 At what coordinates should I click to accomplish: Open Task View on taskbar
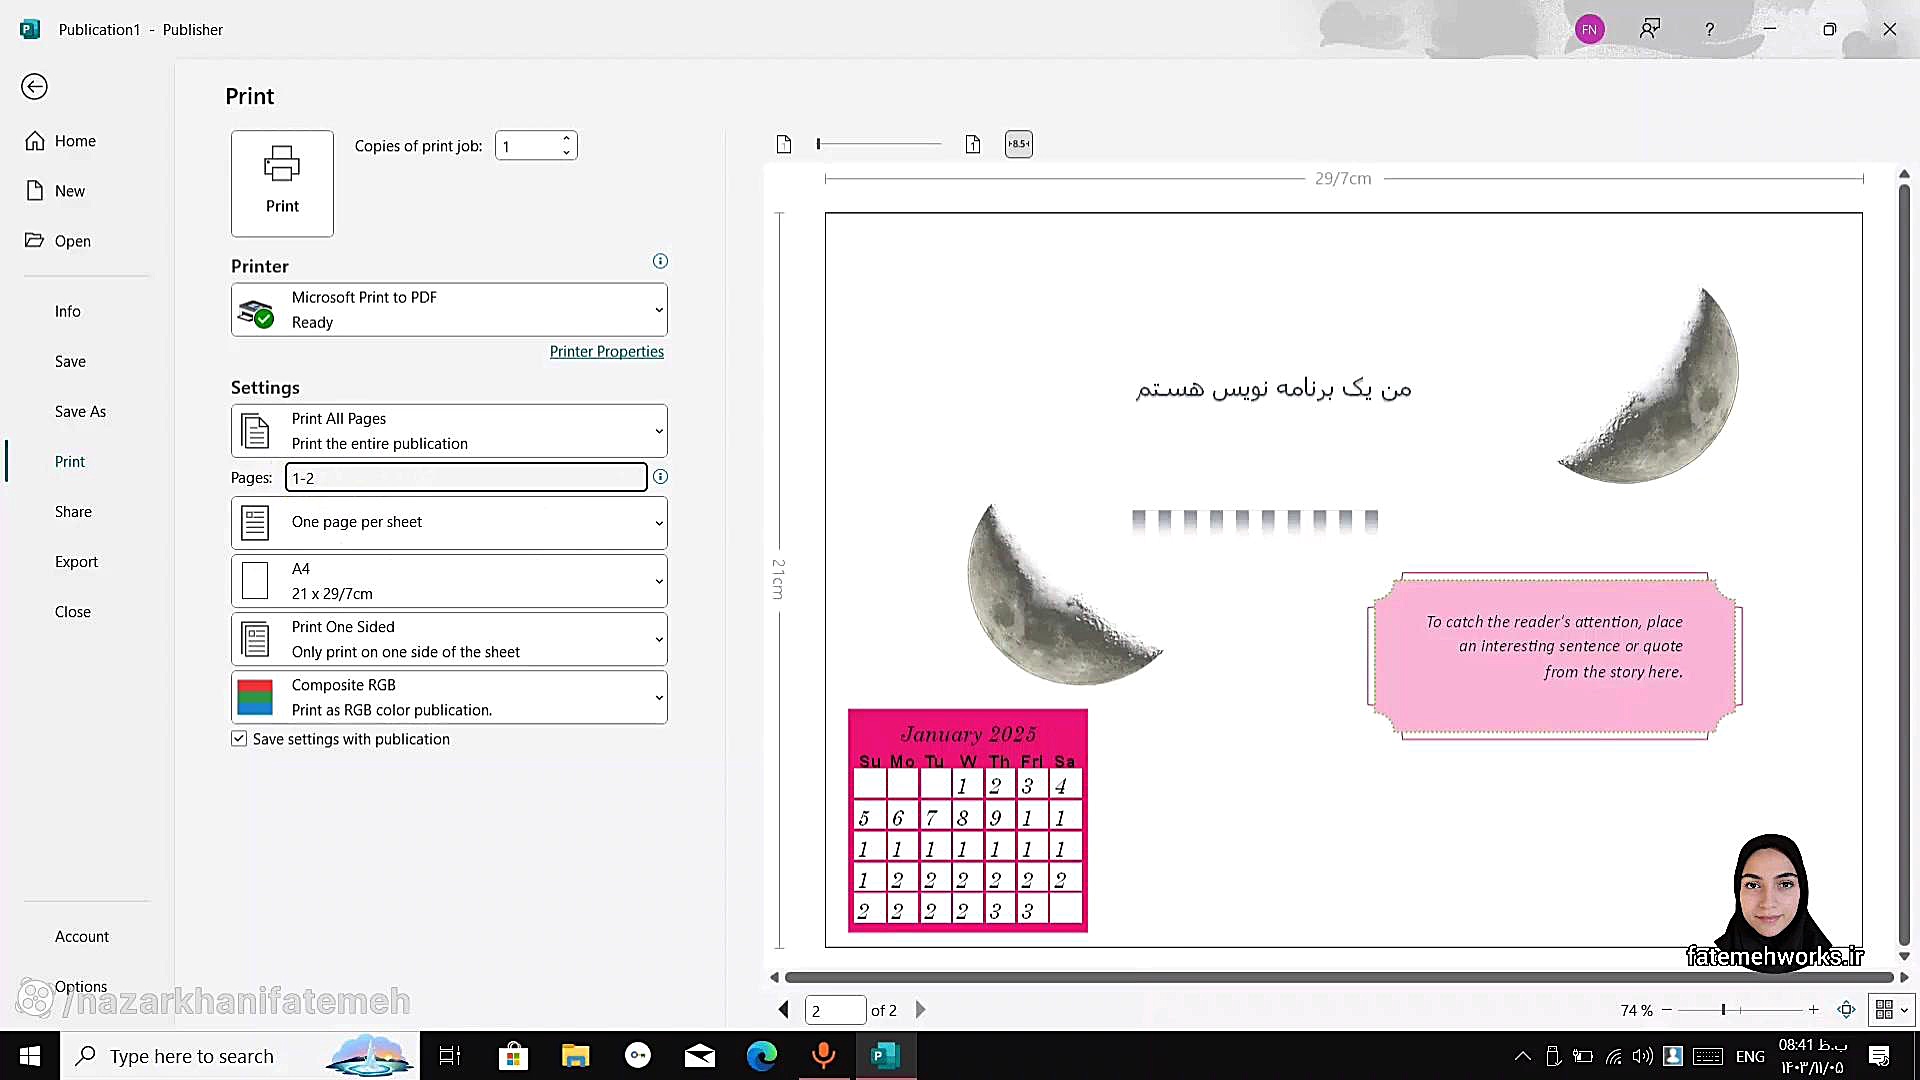(x=450, y=1056)
